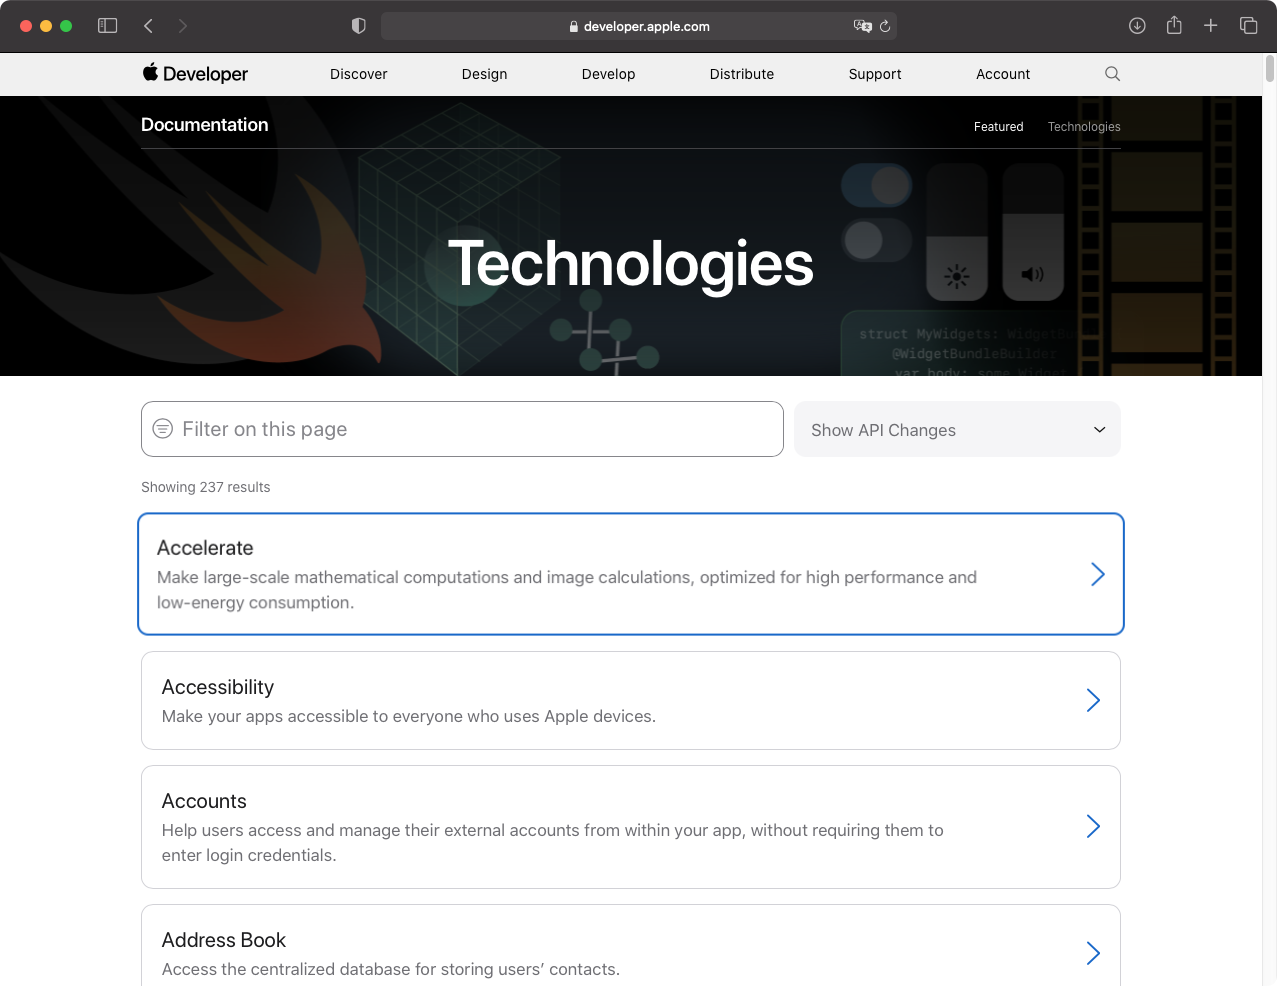Open the Distribute menu

point(742,74)
